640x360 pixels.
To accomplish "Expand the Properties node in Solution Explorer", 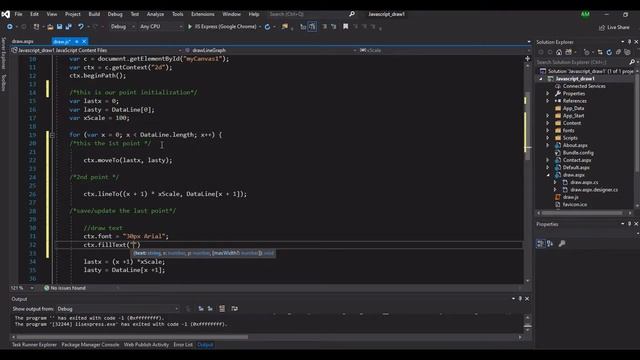I will click(548, 93).
